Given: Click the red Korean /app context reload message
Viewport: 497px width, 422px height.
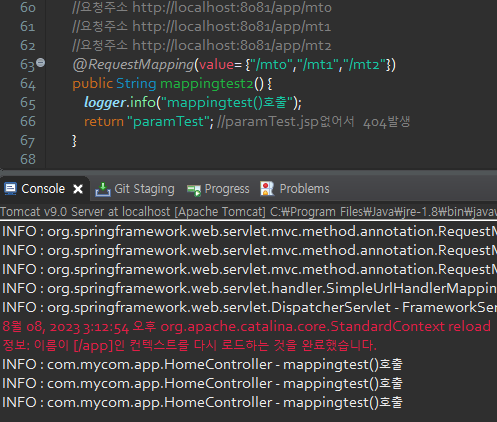Looking at the screenshot, I should pos(189,346).
